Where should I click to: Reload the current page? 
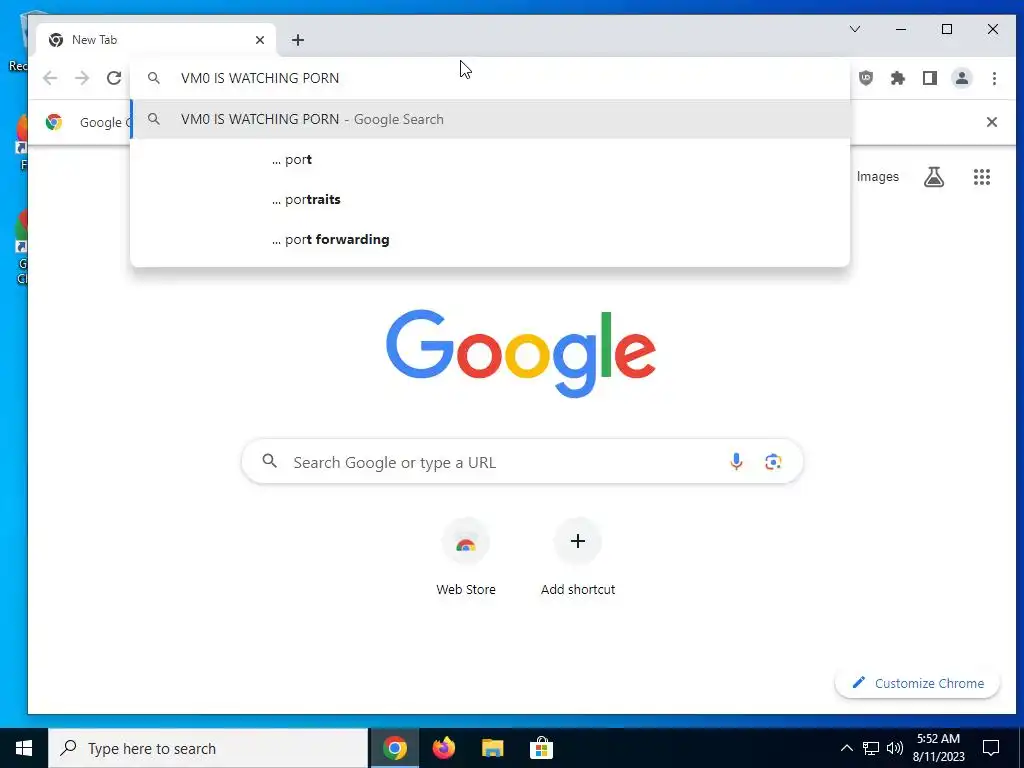114,78
